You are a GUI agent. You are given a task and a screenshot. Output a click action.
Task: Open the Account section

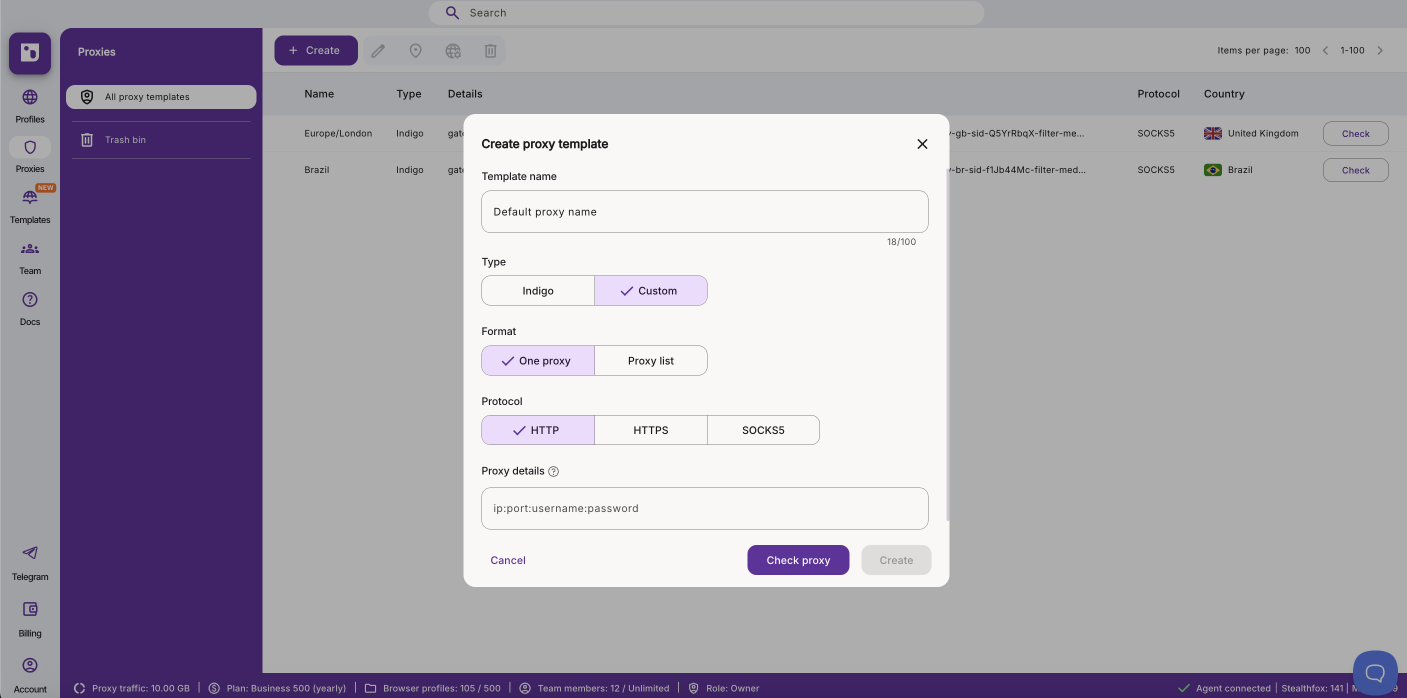[x=29, y=673]
